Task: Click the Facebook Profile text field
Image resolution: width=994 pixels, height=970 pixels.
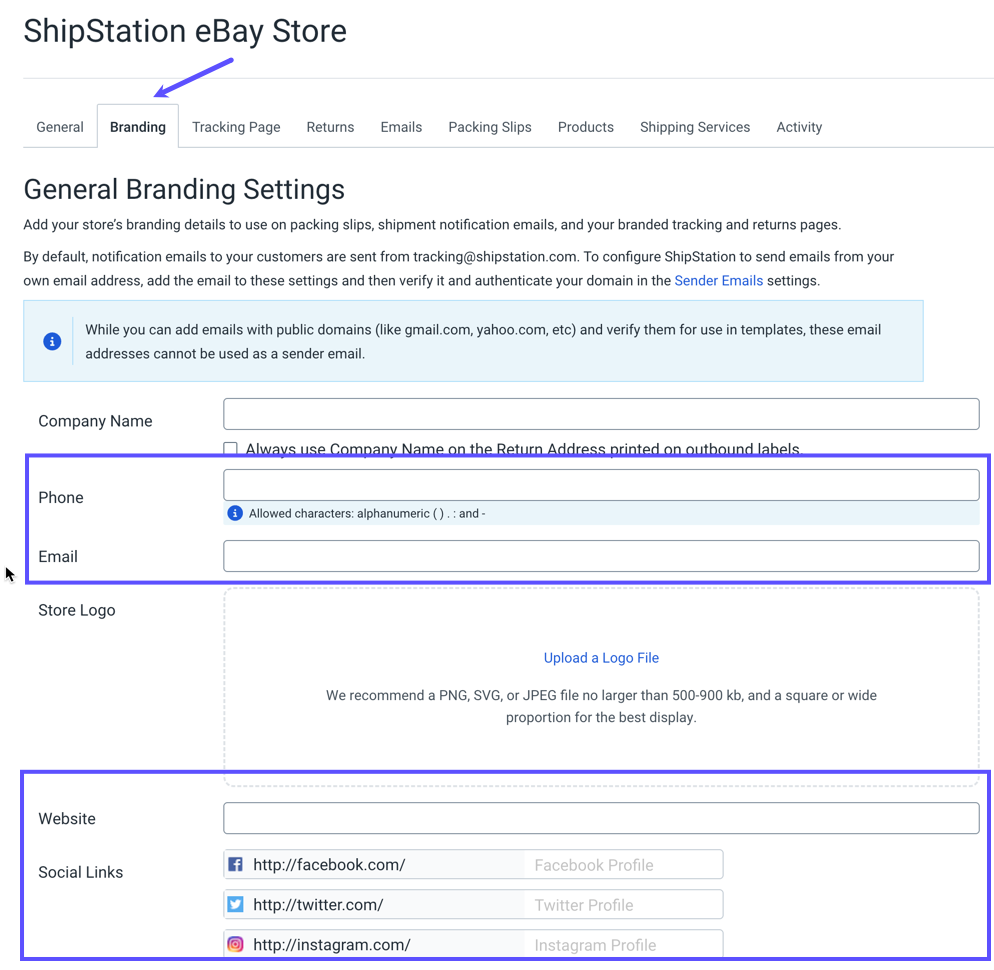Action: click(622, 864)
